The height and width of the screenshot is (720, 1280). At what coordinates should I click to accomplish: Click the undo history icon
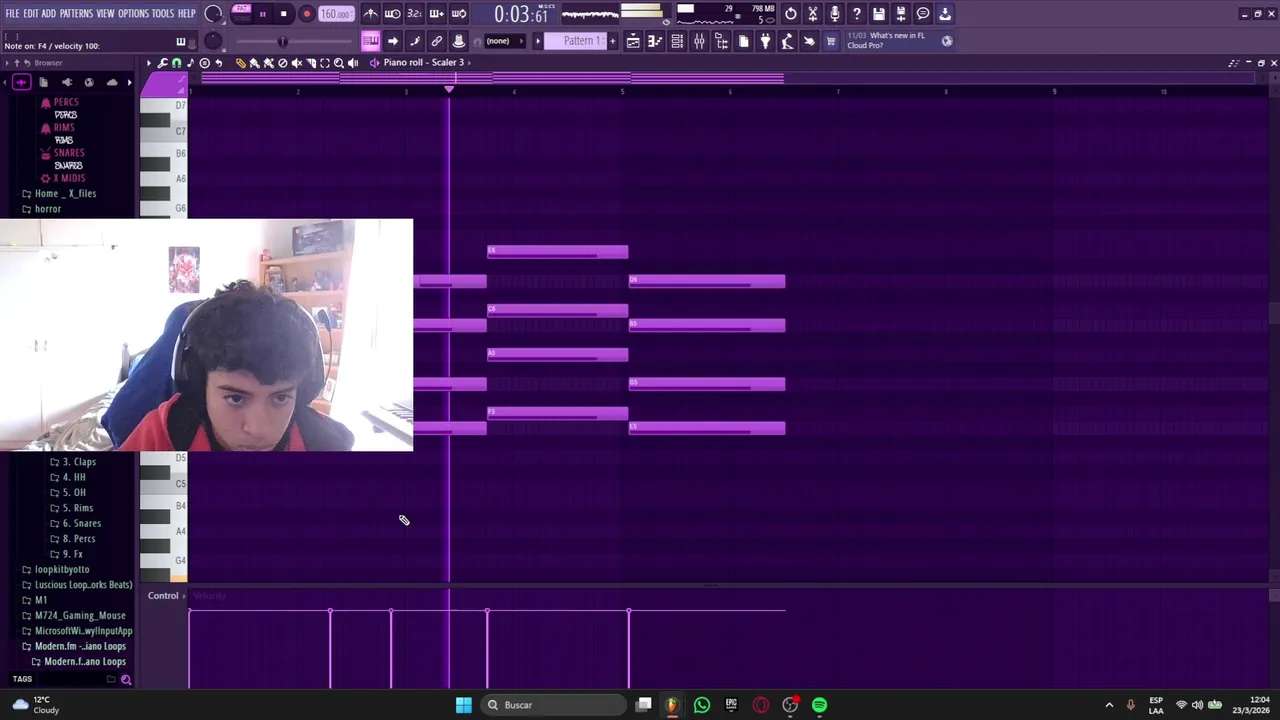(790, 14)
